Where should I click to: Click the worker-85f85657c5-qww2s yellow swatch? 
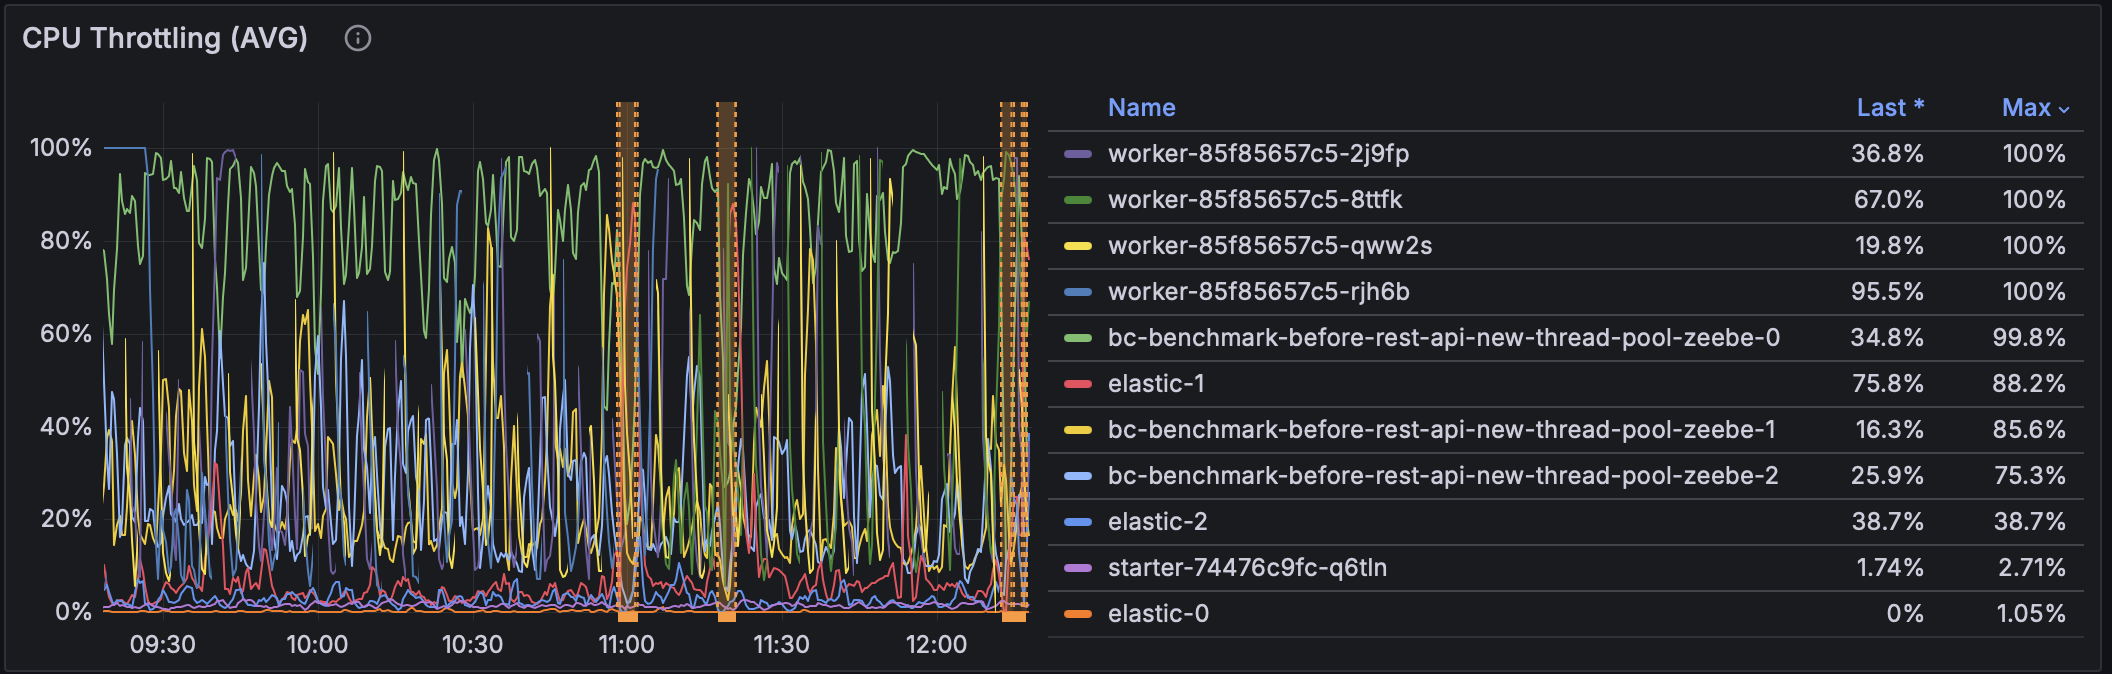(x=1077, y=246)
